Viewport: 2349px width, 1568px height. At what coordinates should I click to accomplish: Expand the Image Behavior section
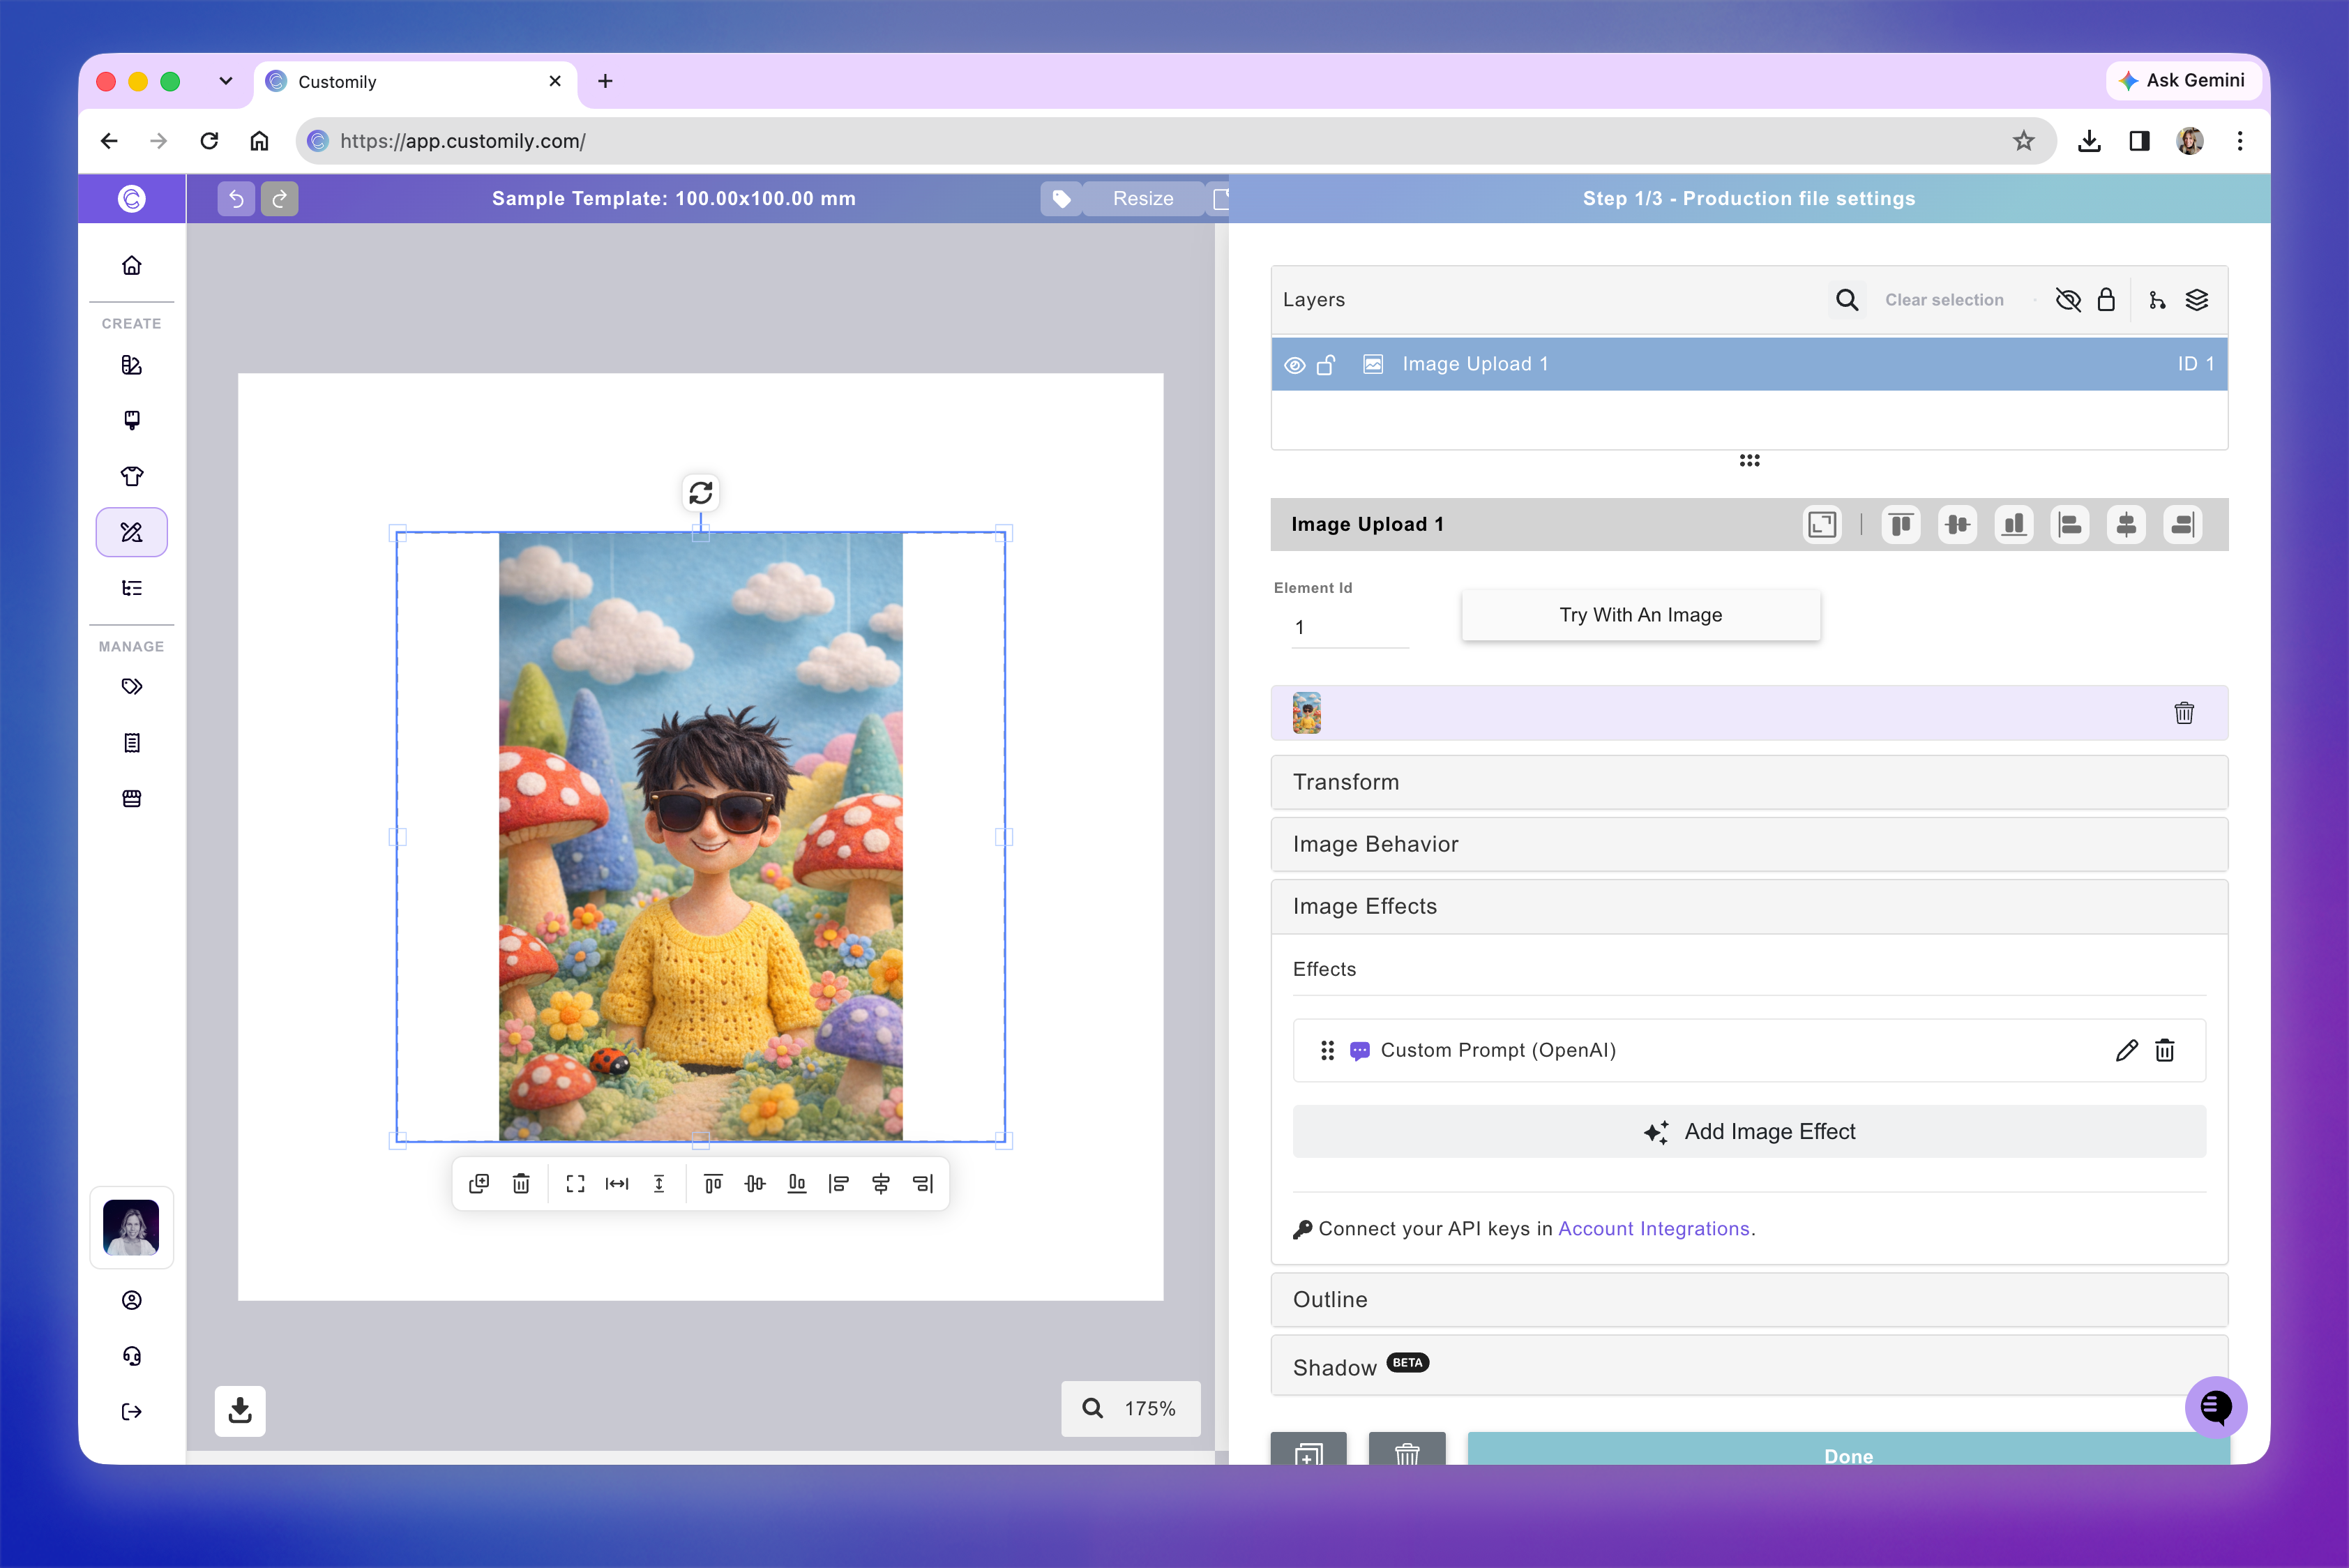click(x=1749, y=844)
